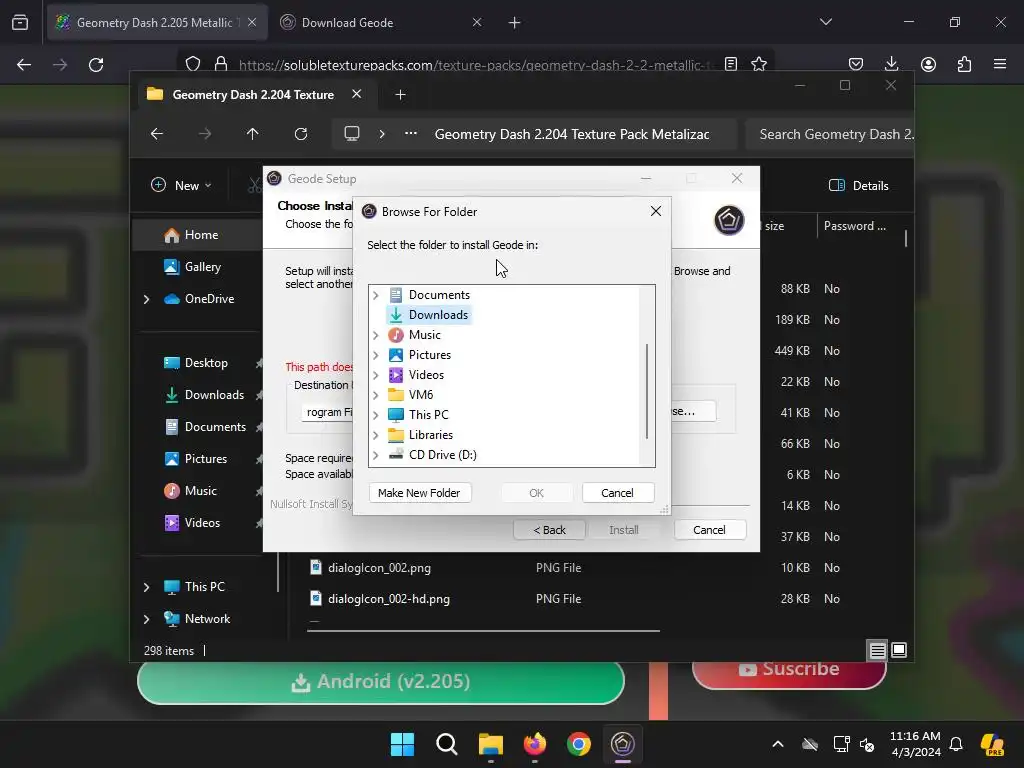Close the Geometry Dash 2.204 Texture Explorer tab
Viewport: 1024px width, 768px height.
tap(357, 95)
